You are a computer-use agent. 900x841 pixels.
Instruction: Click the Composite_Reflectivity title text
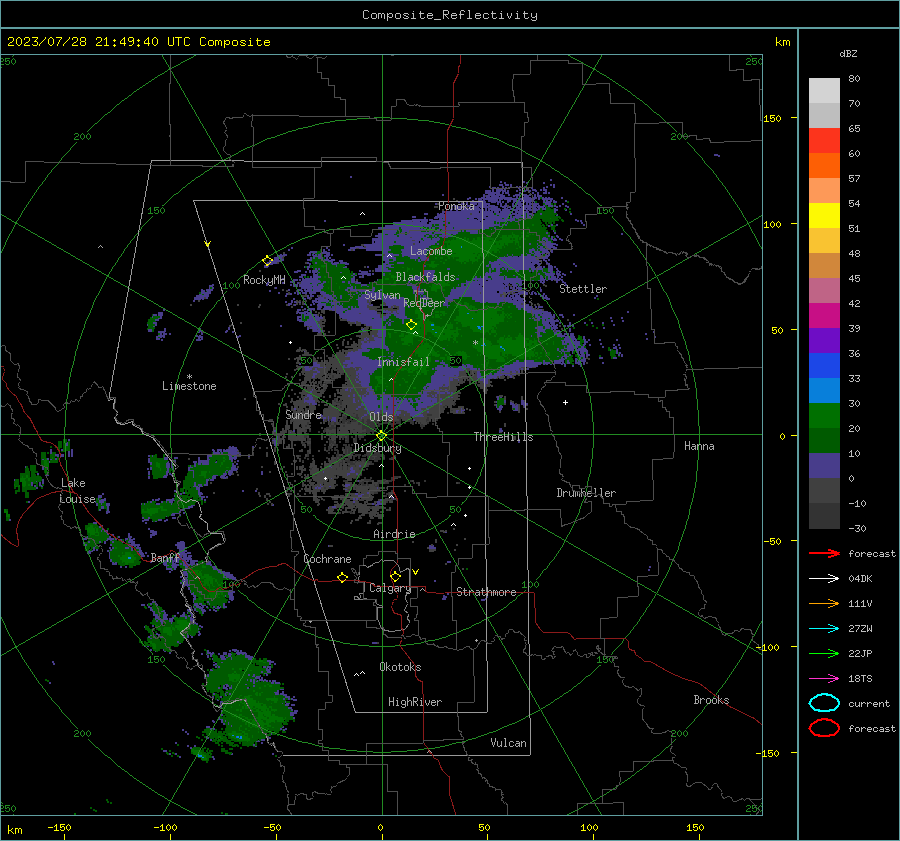coord(450,15)
